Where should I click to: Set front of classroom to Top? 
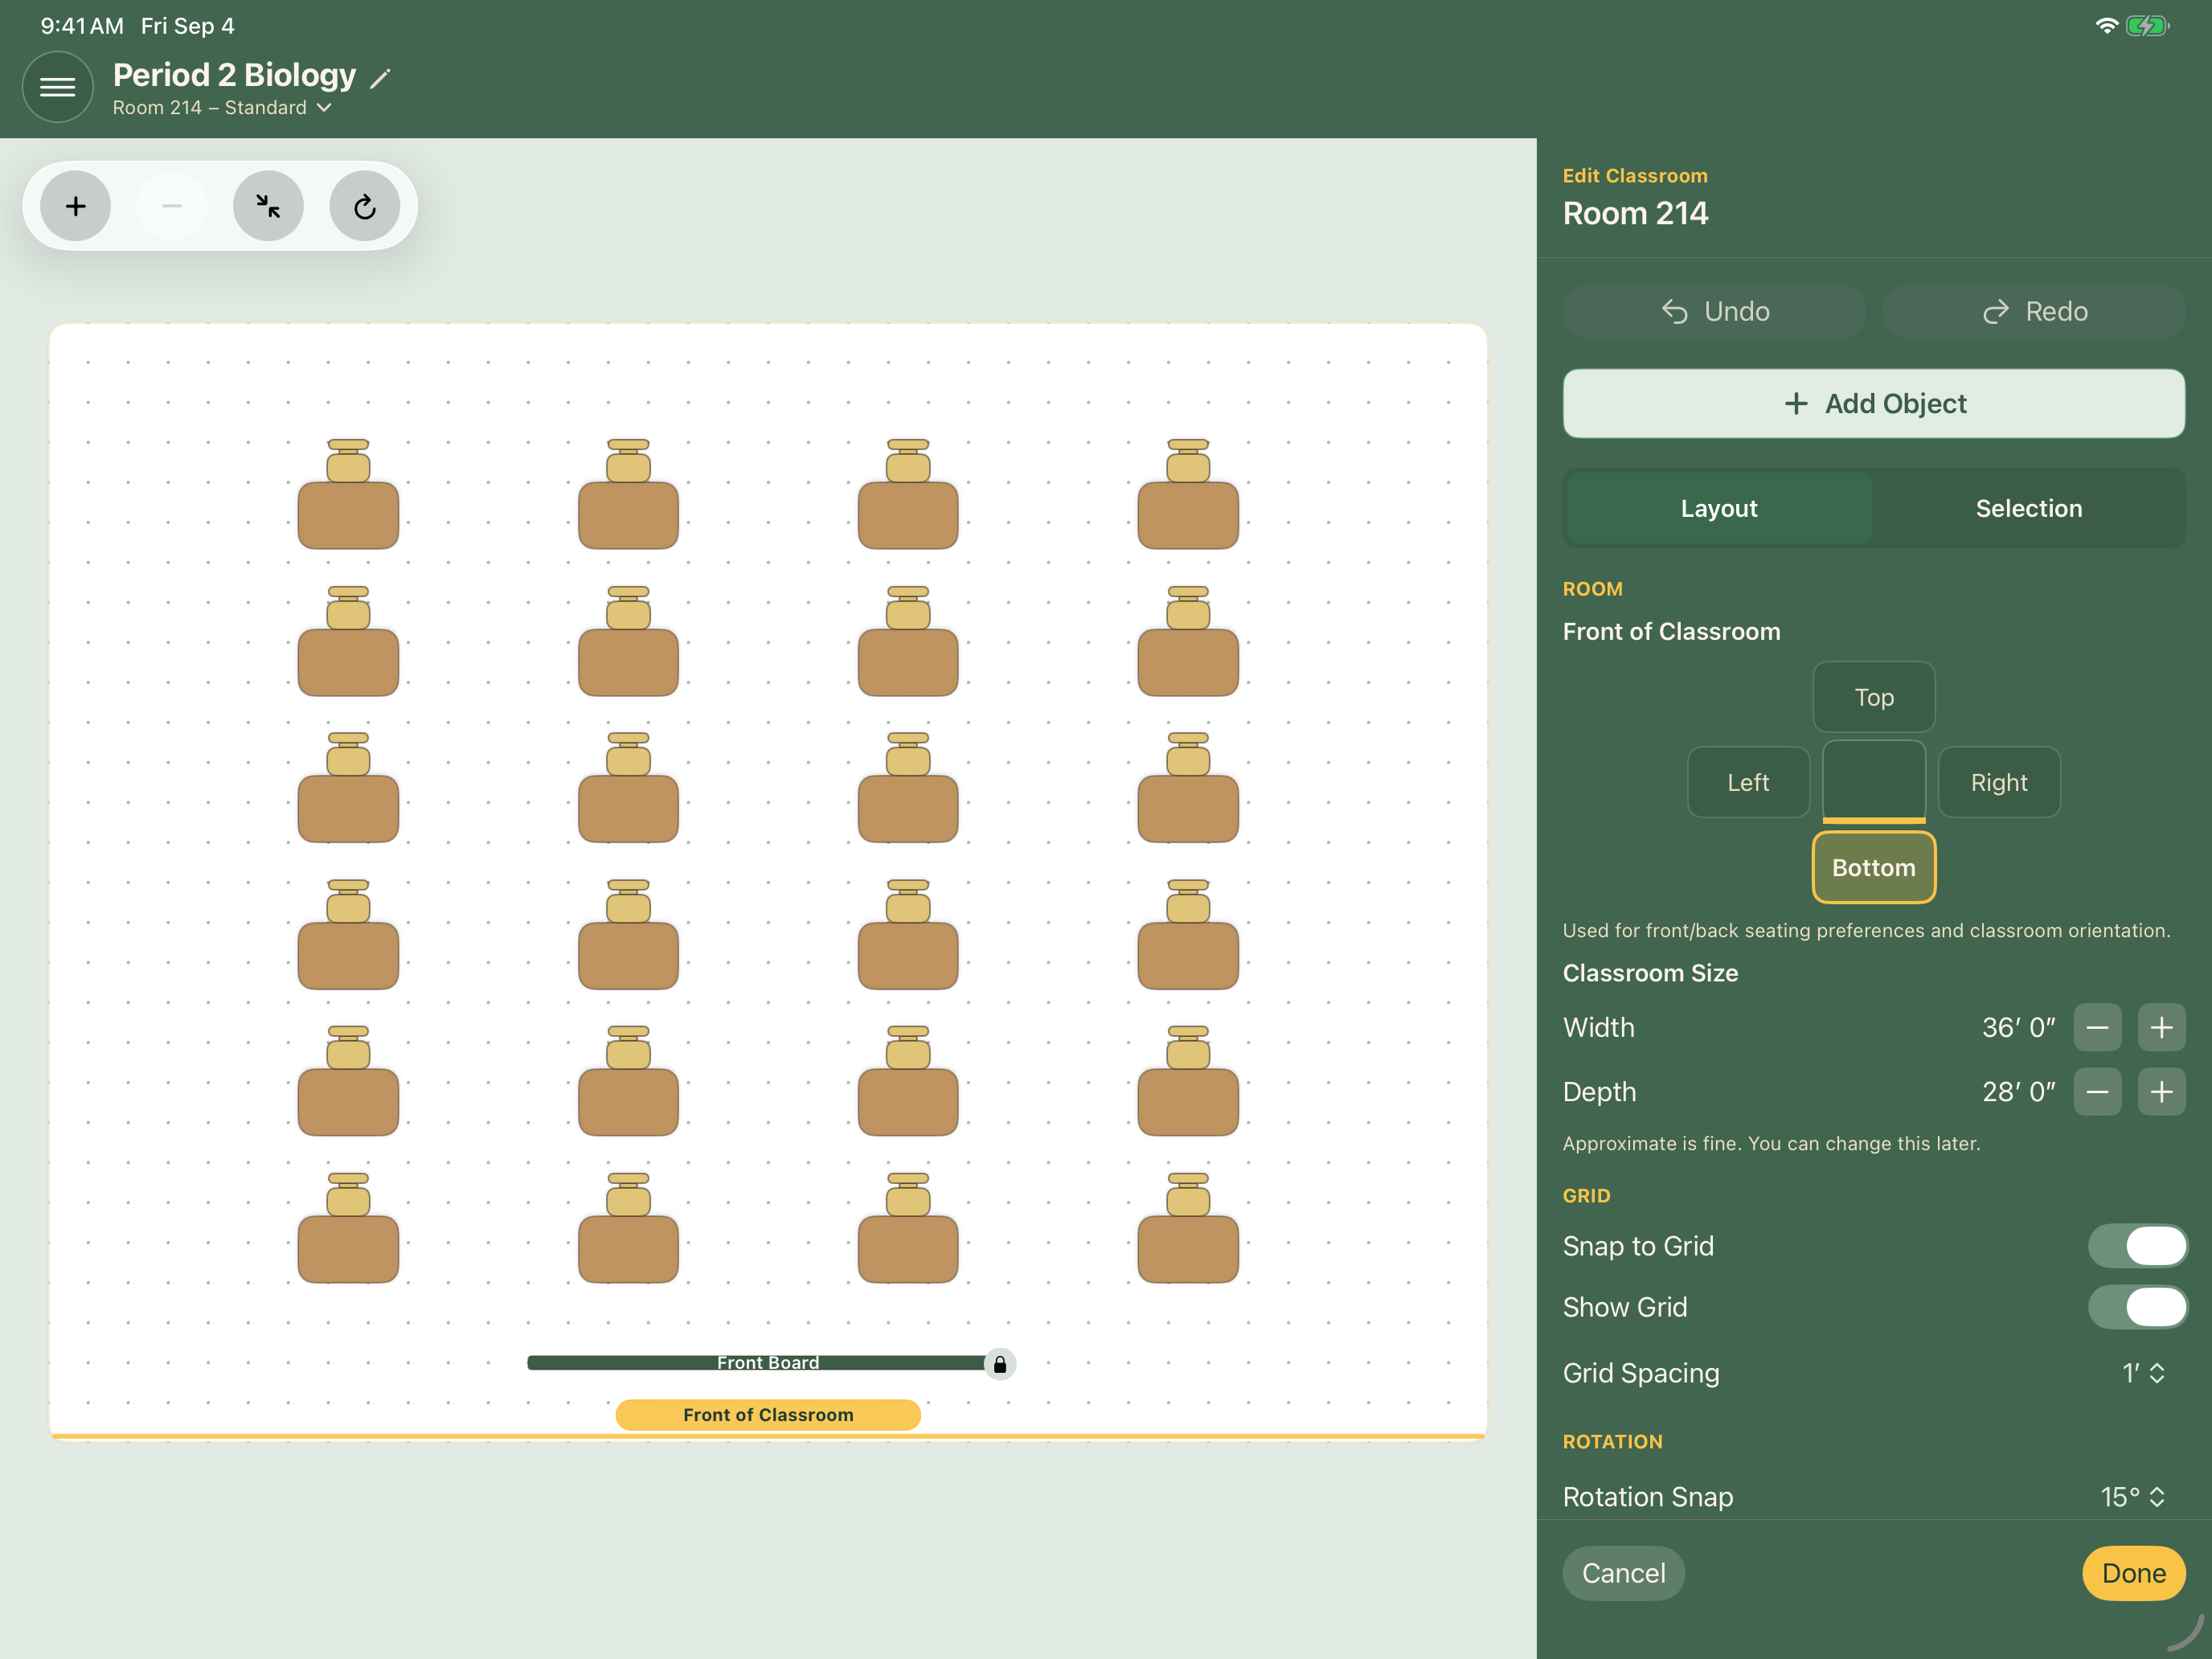[x=1874, y=697]
